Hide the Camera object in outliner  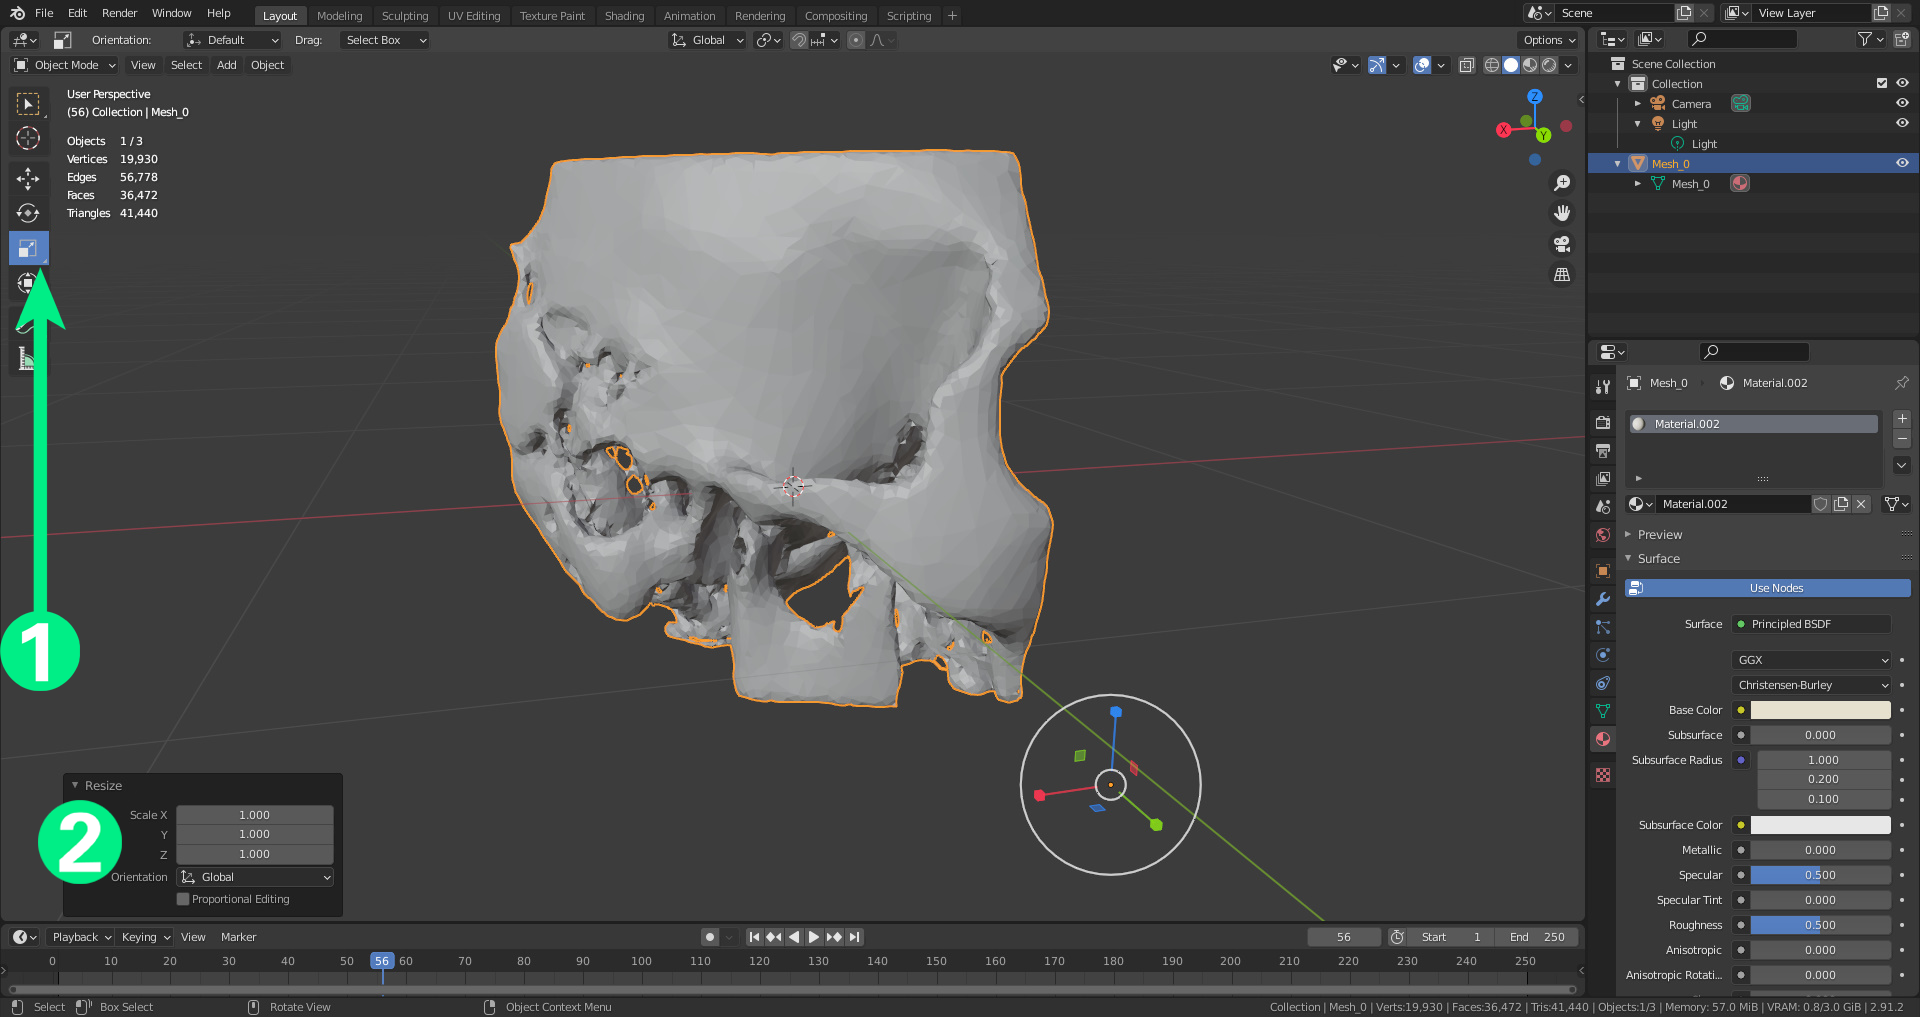coord(1902,103)
